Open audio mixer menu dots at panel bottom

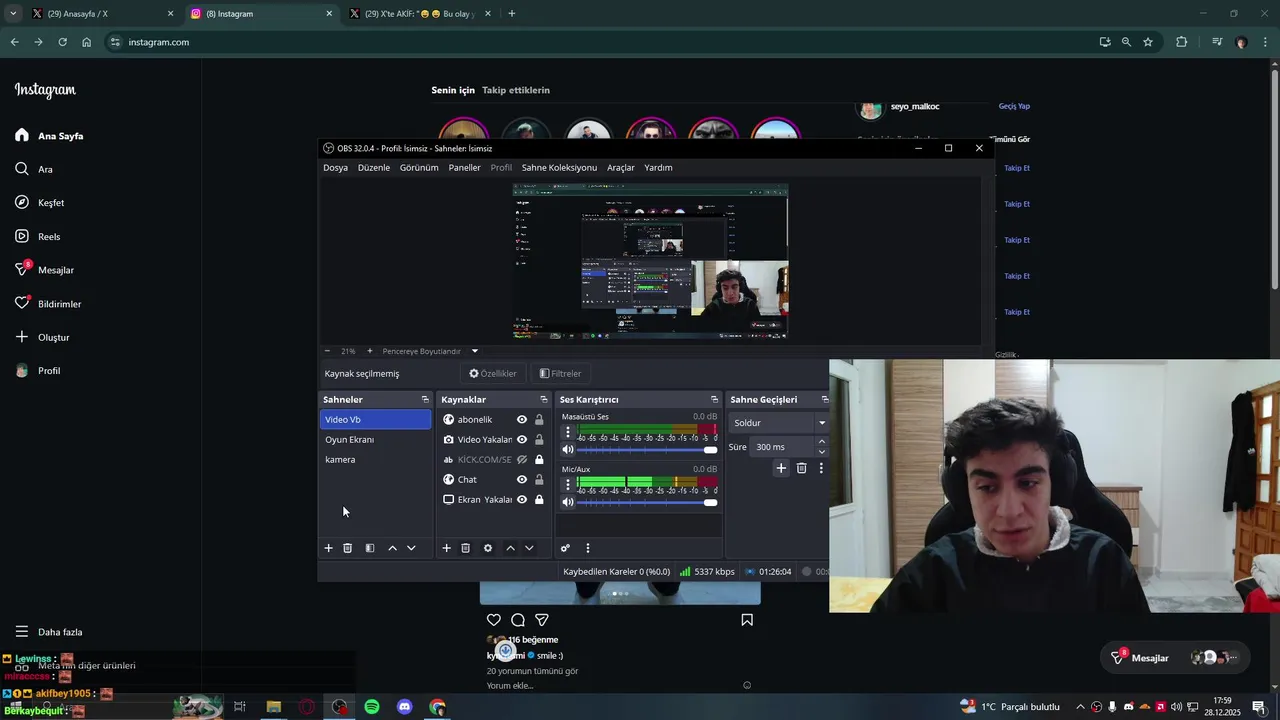pos(587,548)
